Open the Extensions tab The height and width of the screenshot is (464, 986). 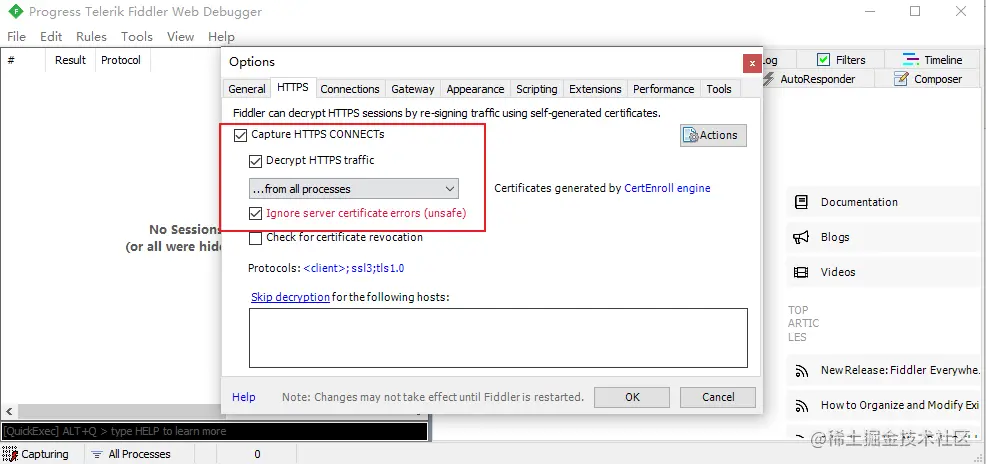[x=595, y=89]
